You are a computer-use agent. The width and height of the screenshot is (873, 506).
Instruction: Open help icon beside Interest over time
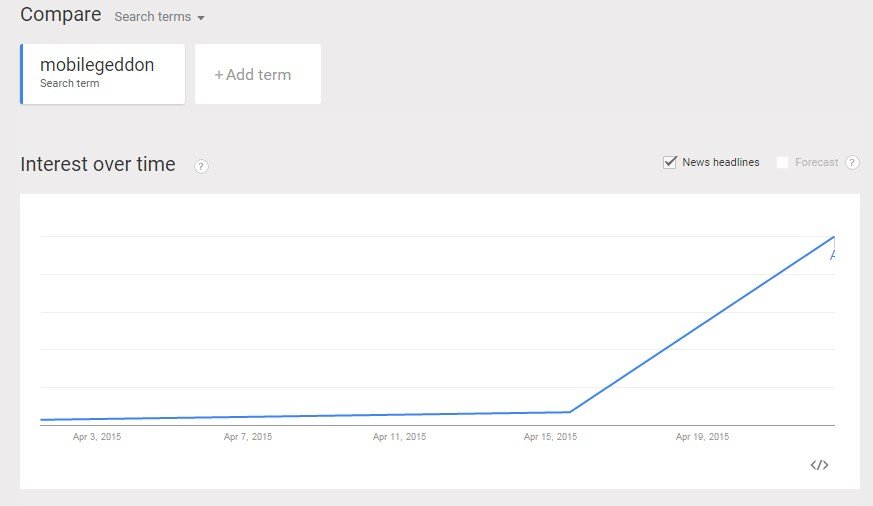201,166
